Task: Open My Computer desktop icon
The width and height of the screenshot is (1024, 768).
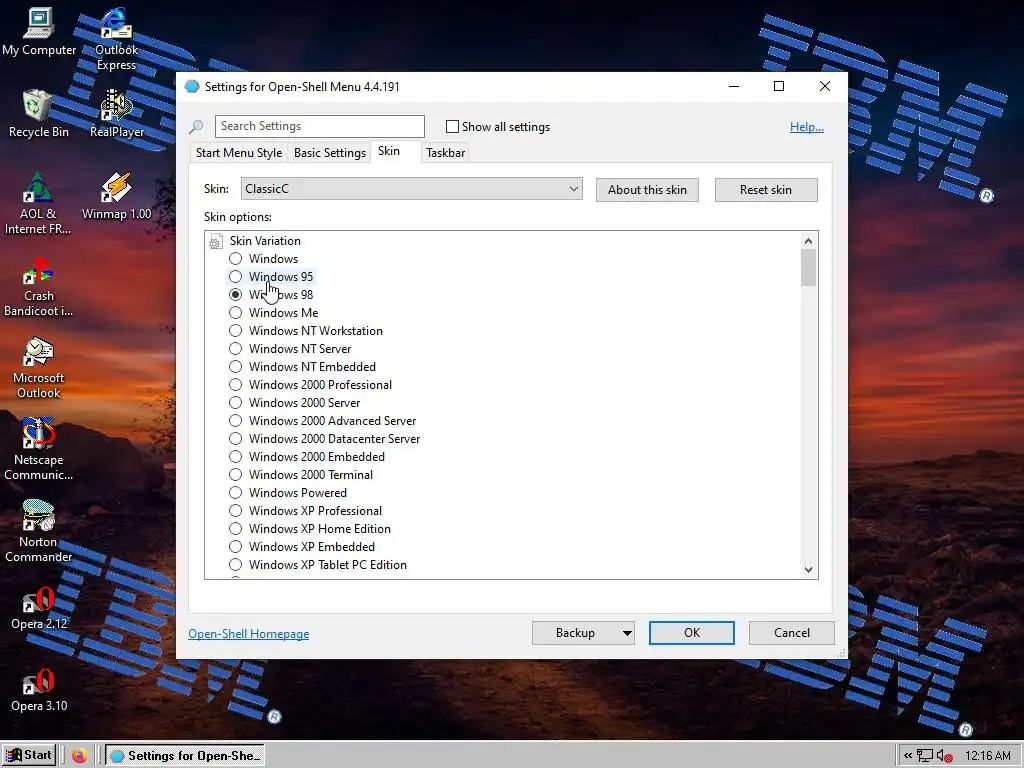Action: [x=39, y=31]
